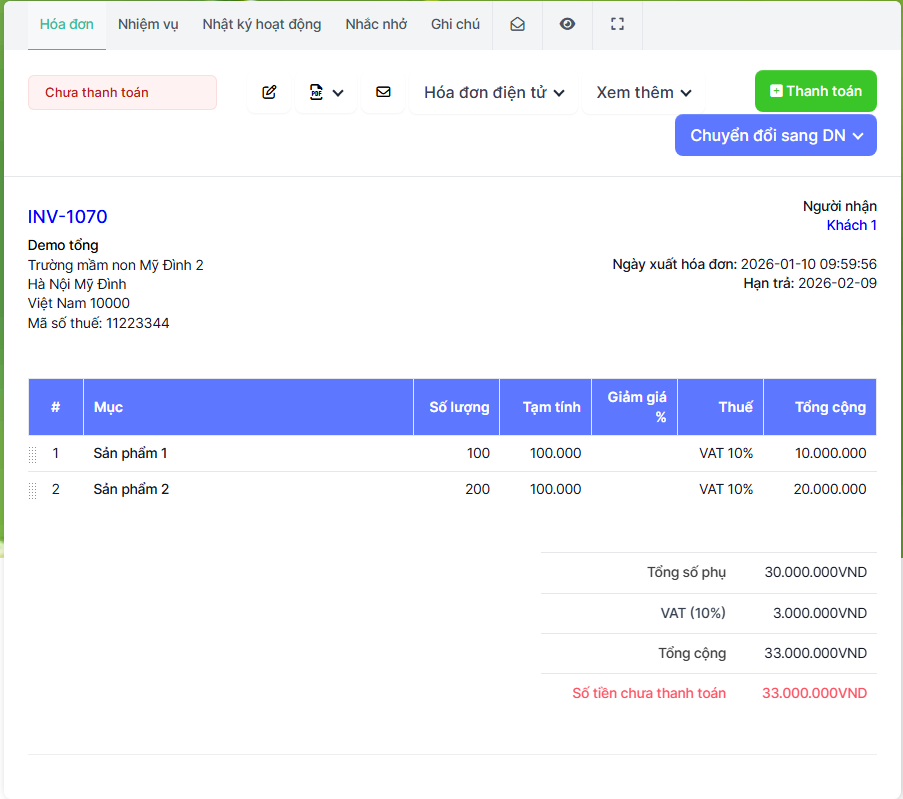Image resolution: width=903 pixels, height=799 pixels.
Task: Open the PDF dropdown arrow
Action: tap(338, 93)
